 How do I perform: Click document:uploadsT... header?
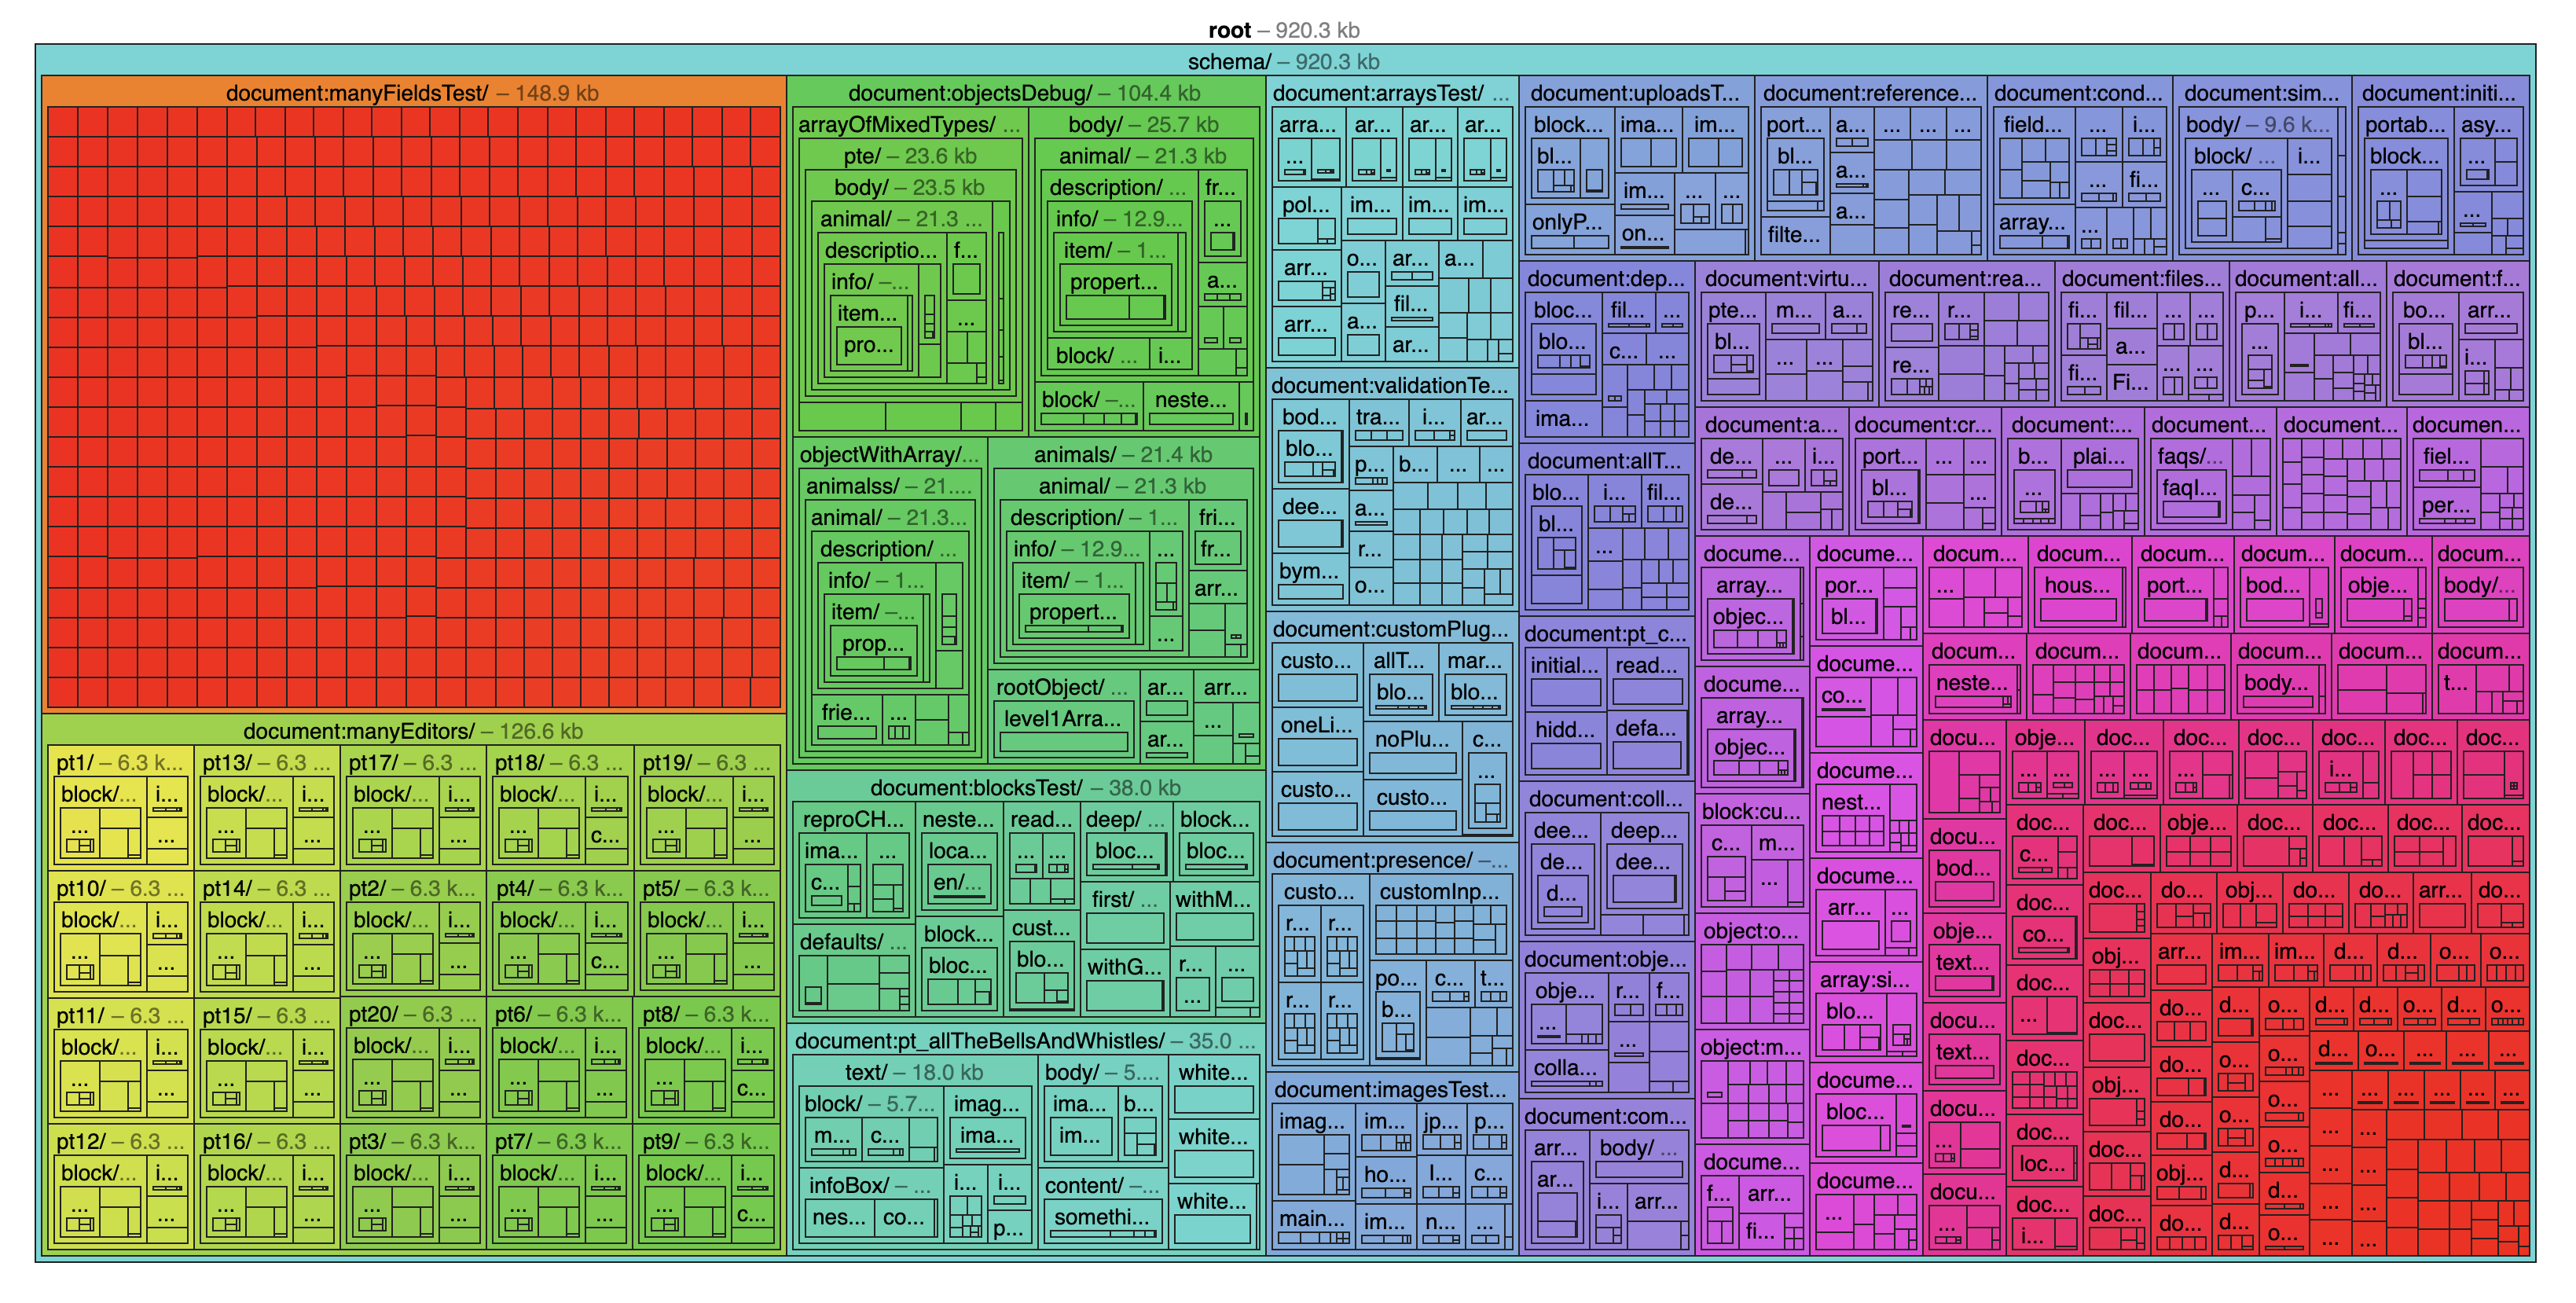point(1635,93)
